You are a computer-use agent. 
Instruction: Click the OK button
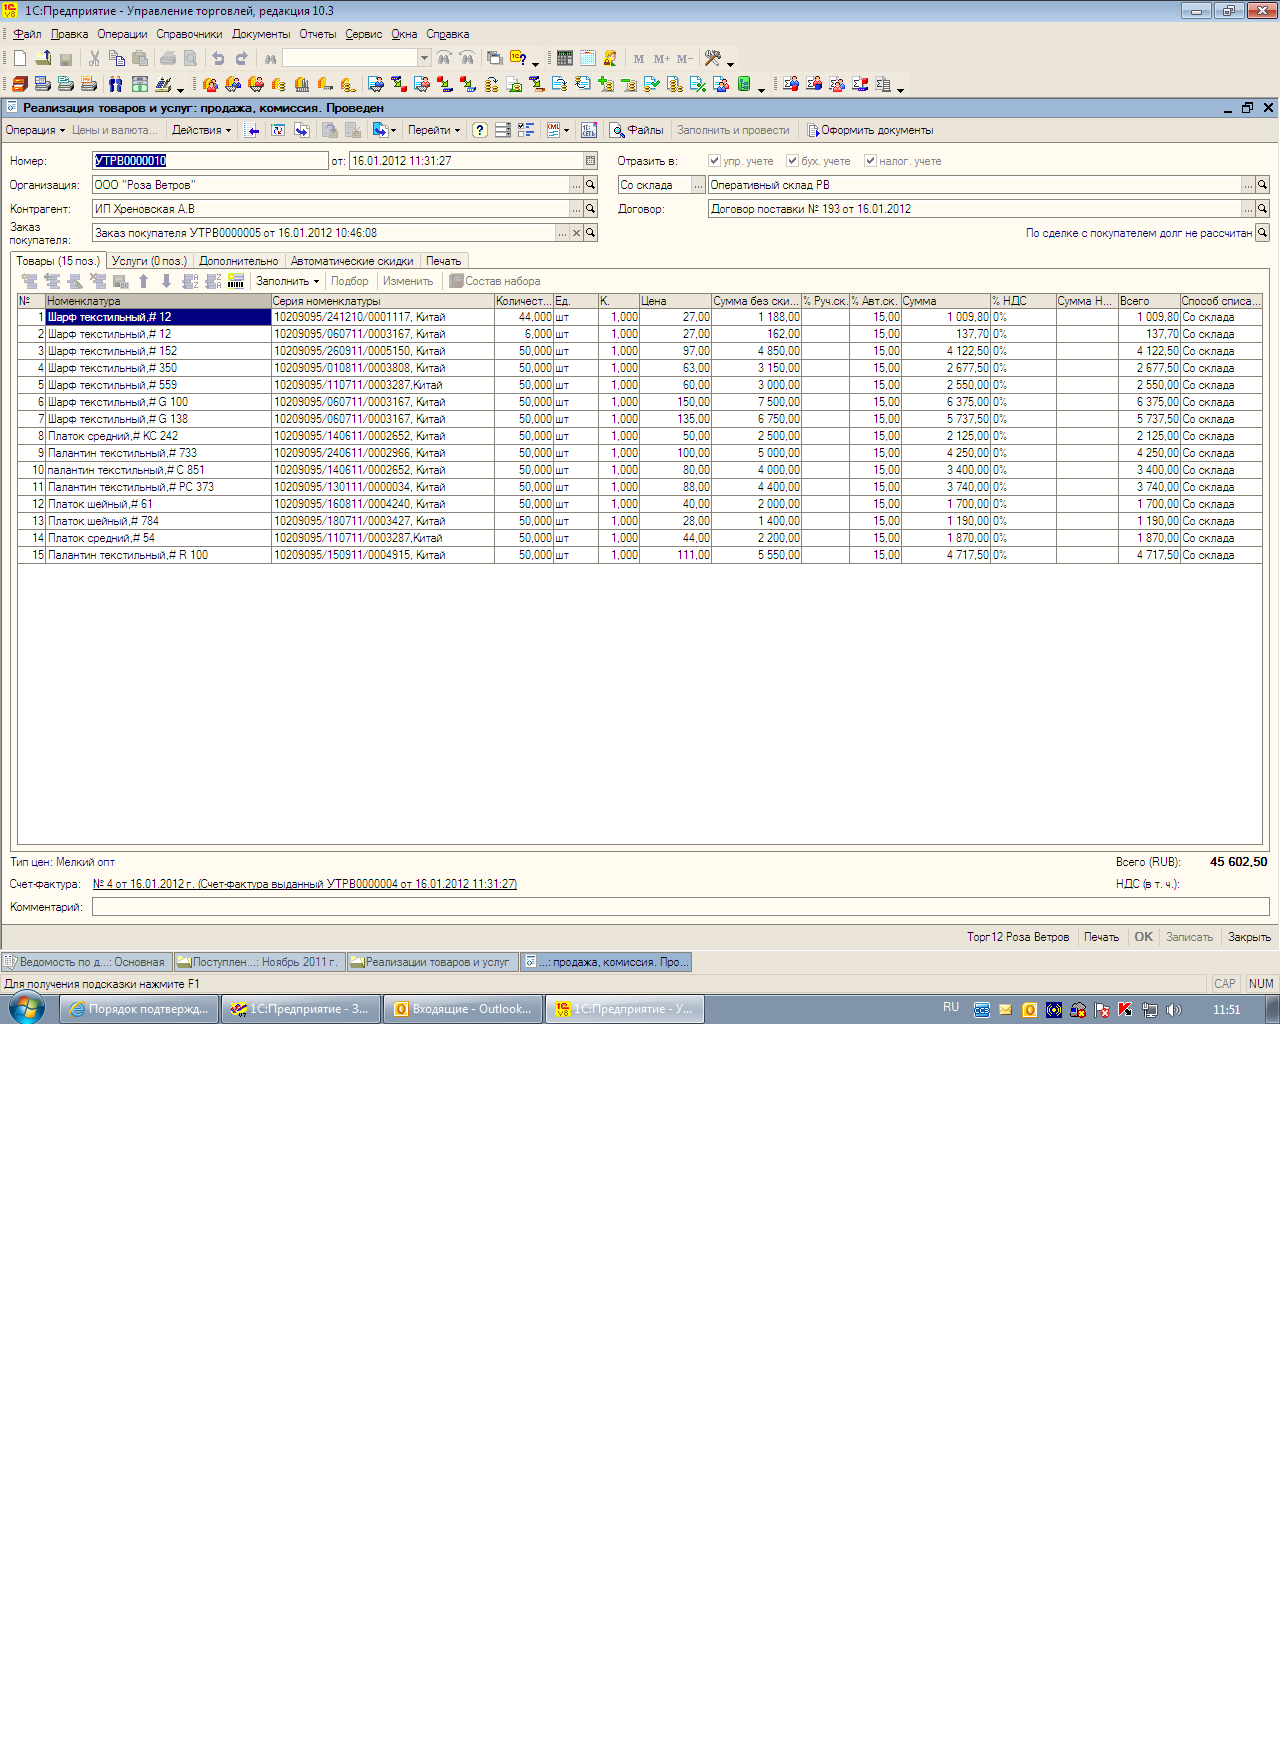[x=1143, y=937]
